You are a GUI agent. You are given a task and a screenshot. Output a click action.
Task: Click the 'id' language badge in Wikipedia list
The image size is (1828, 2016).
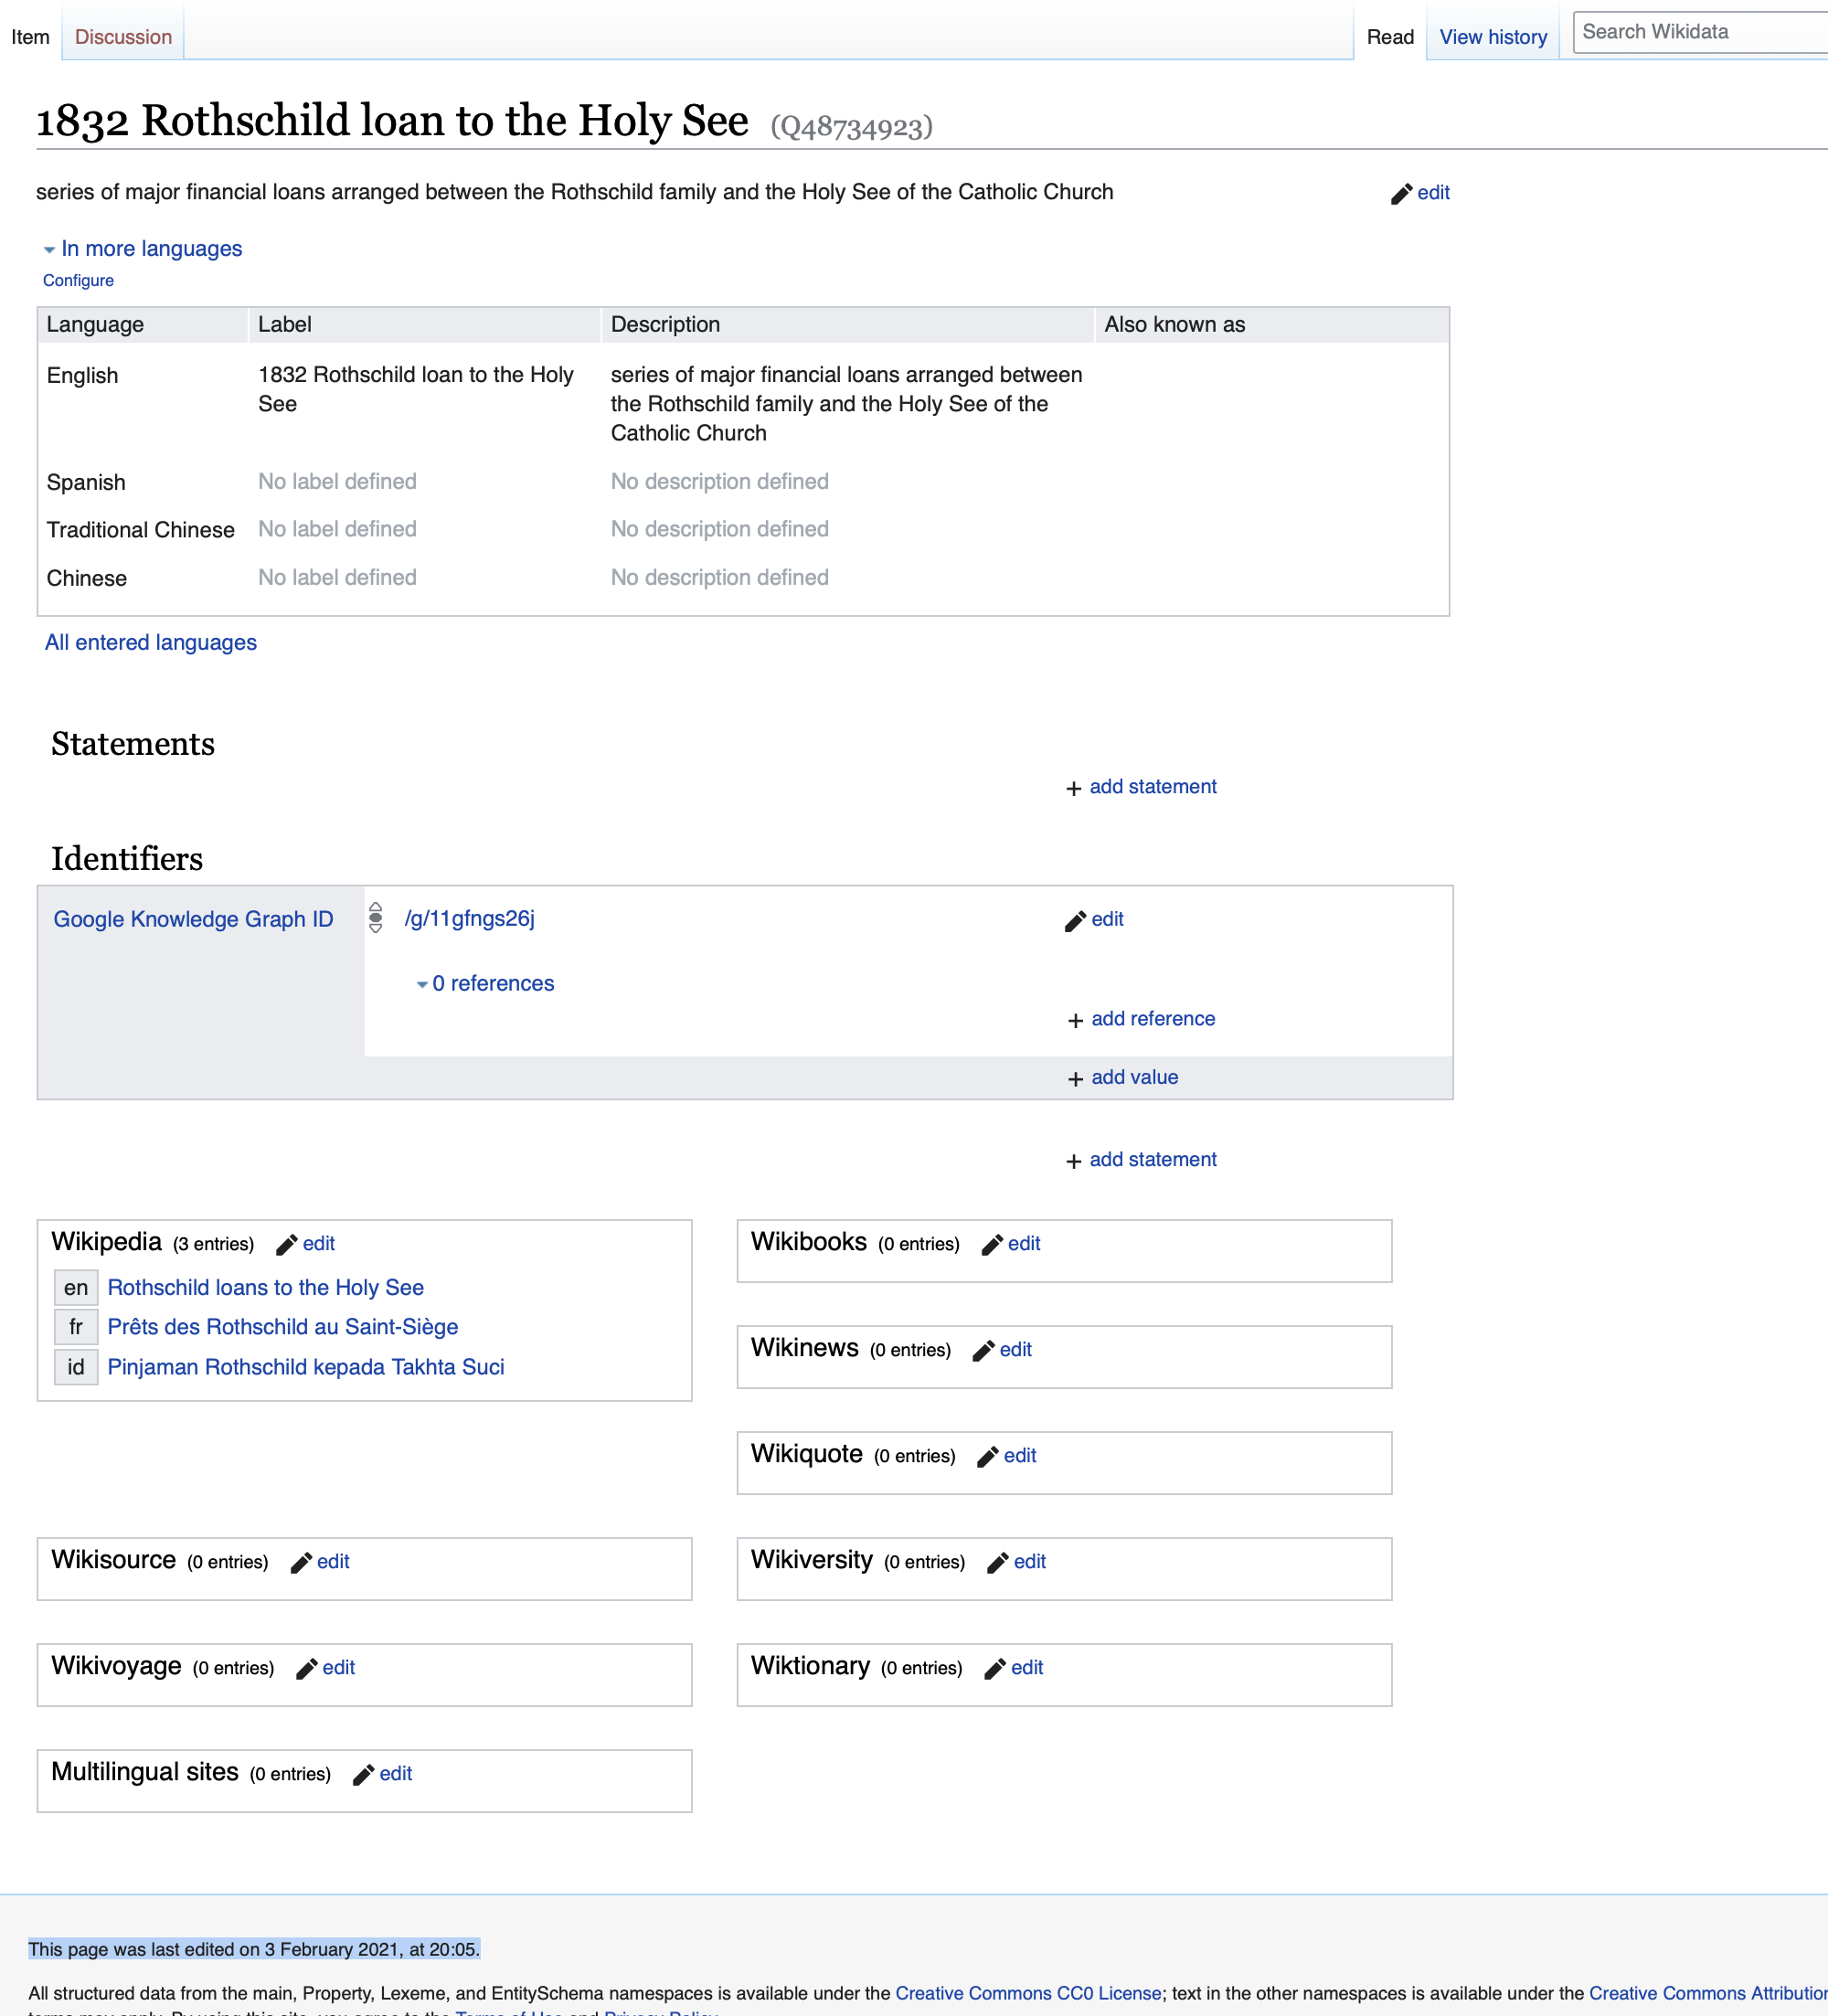click(76, 1367)
